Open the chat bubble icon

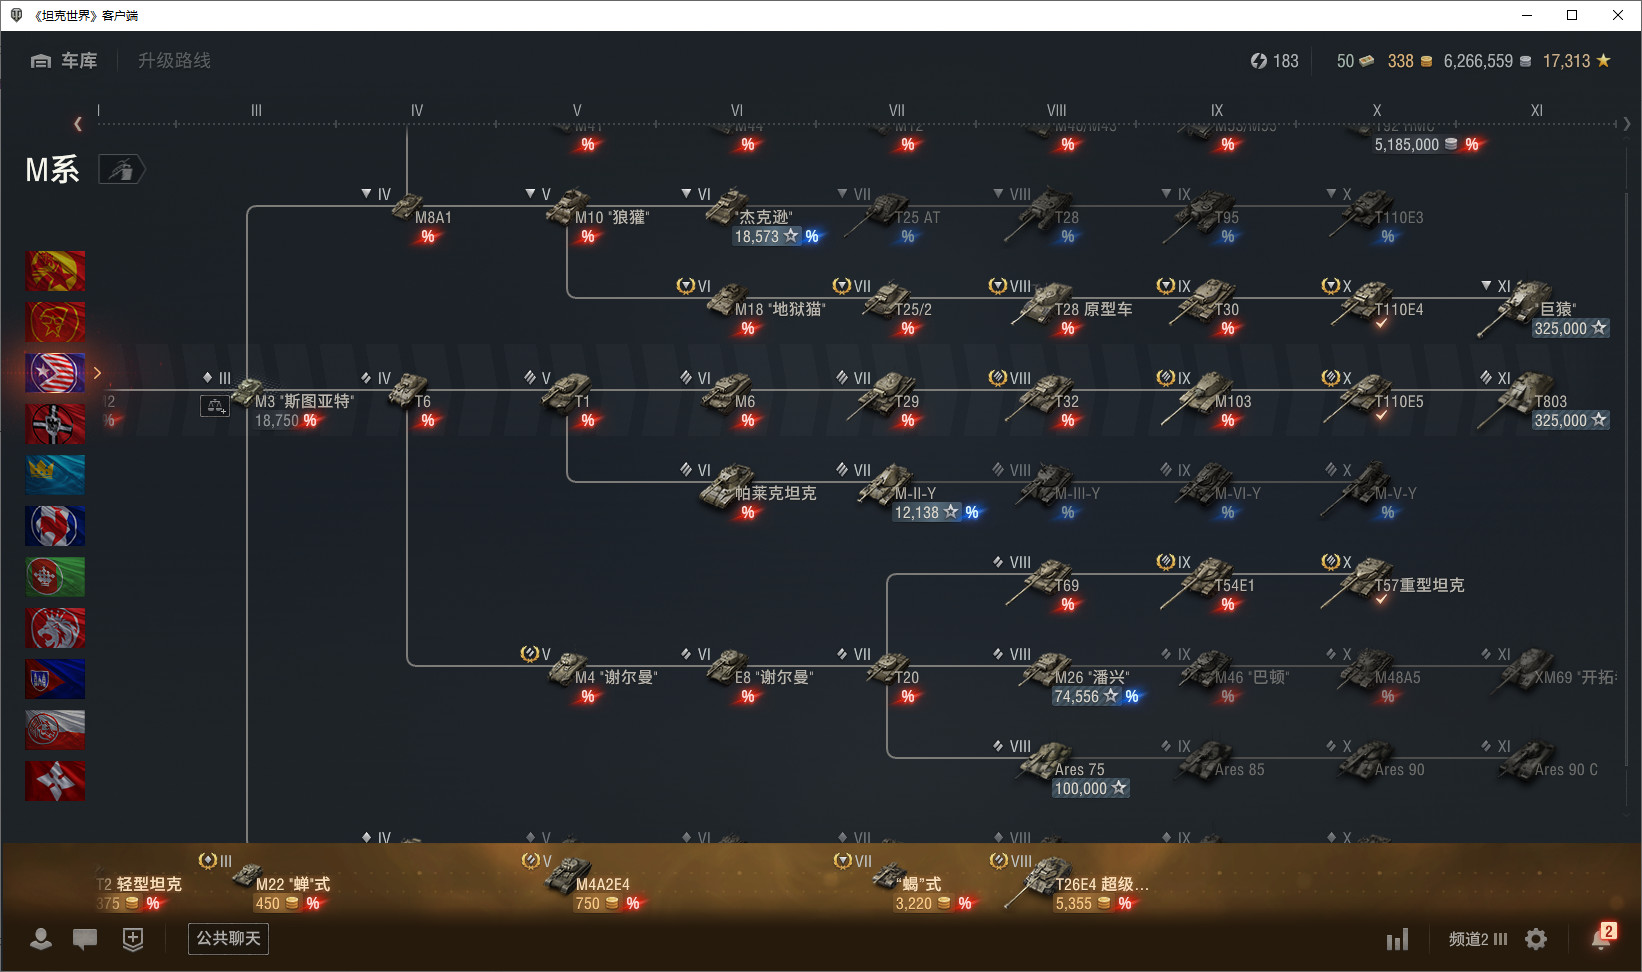click(x=85, y=939)
